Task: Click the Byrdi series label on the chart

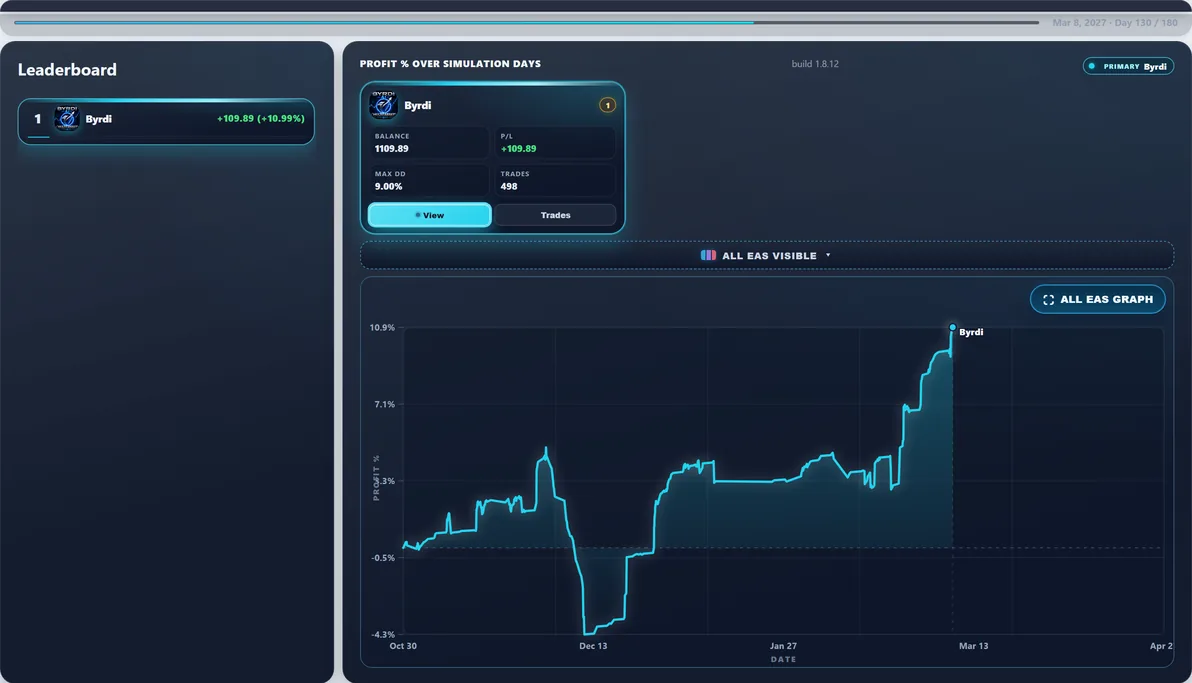Action: [971, 332]
